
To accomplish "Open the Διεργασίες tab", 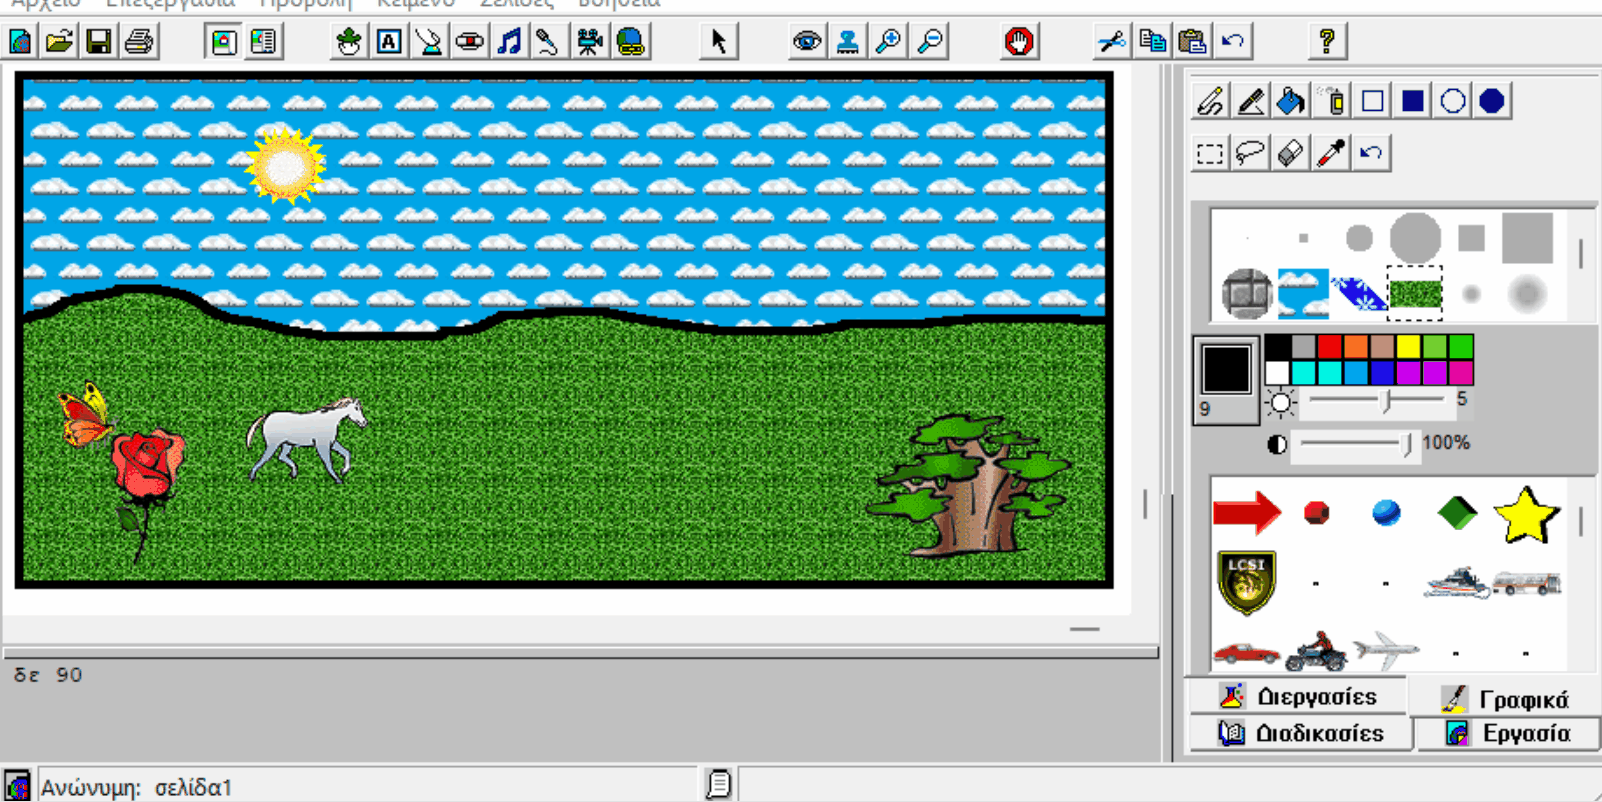I will click(1297, 696).
